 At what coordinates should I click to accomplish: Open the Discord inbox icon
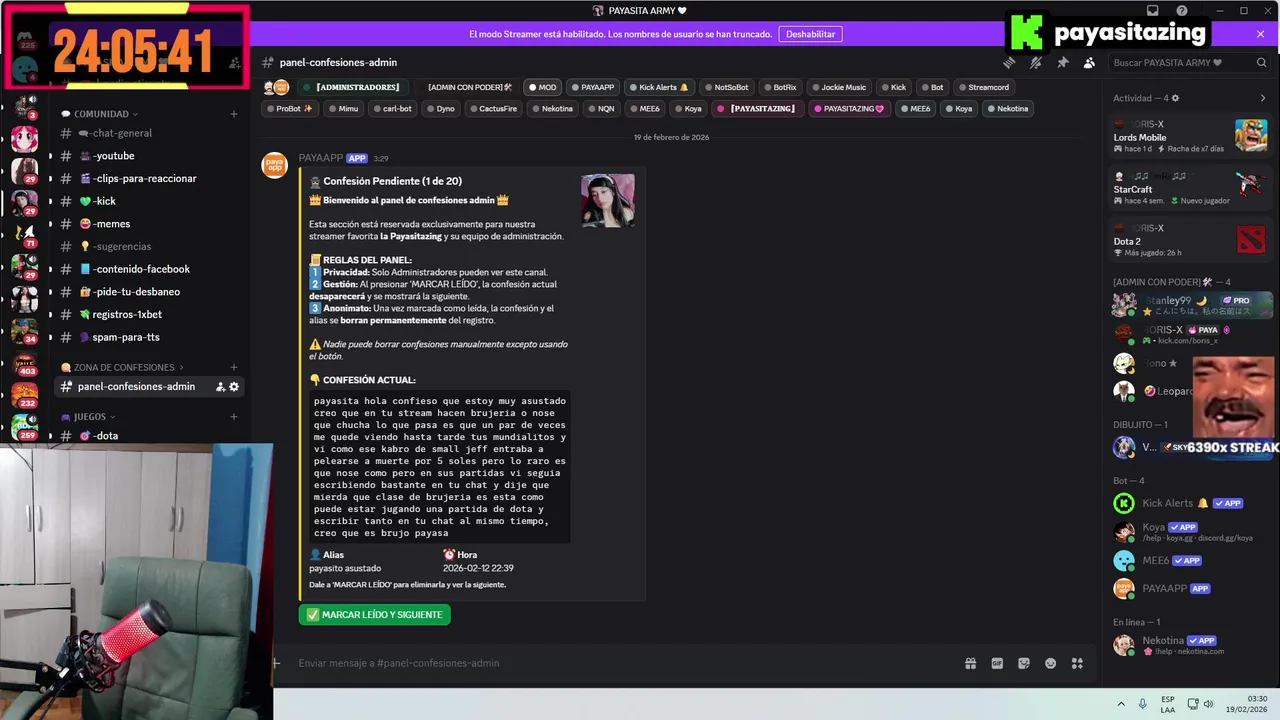click(1153, 11)
